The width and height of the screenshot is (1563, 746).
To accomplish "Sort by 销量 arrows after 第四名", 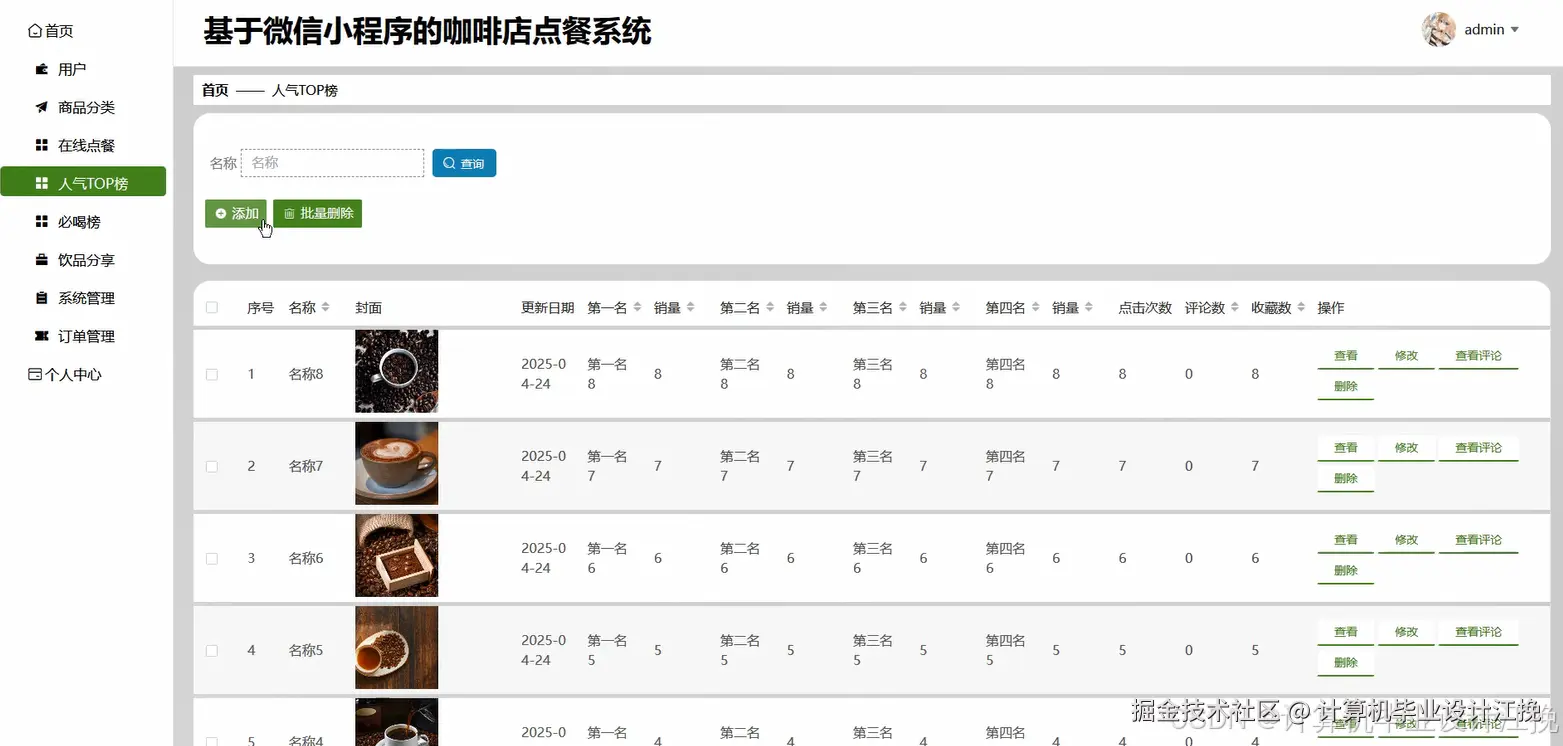I will [1088, 307].
